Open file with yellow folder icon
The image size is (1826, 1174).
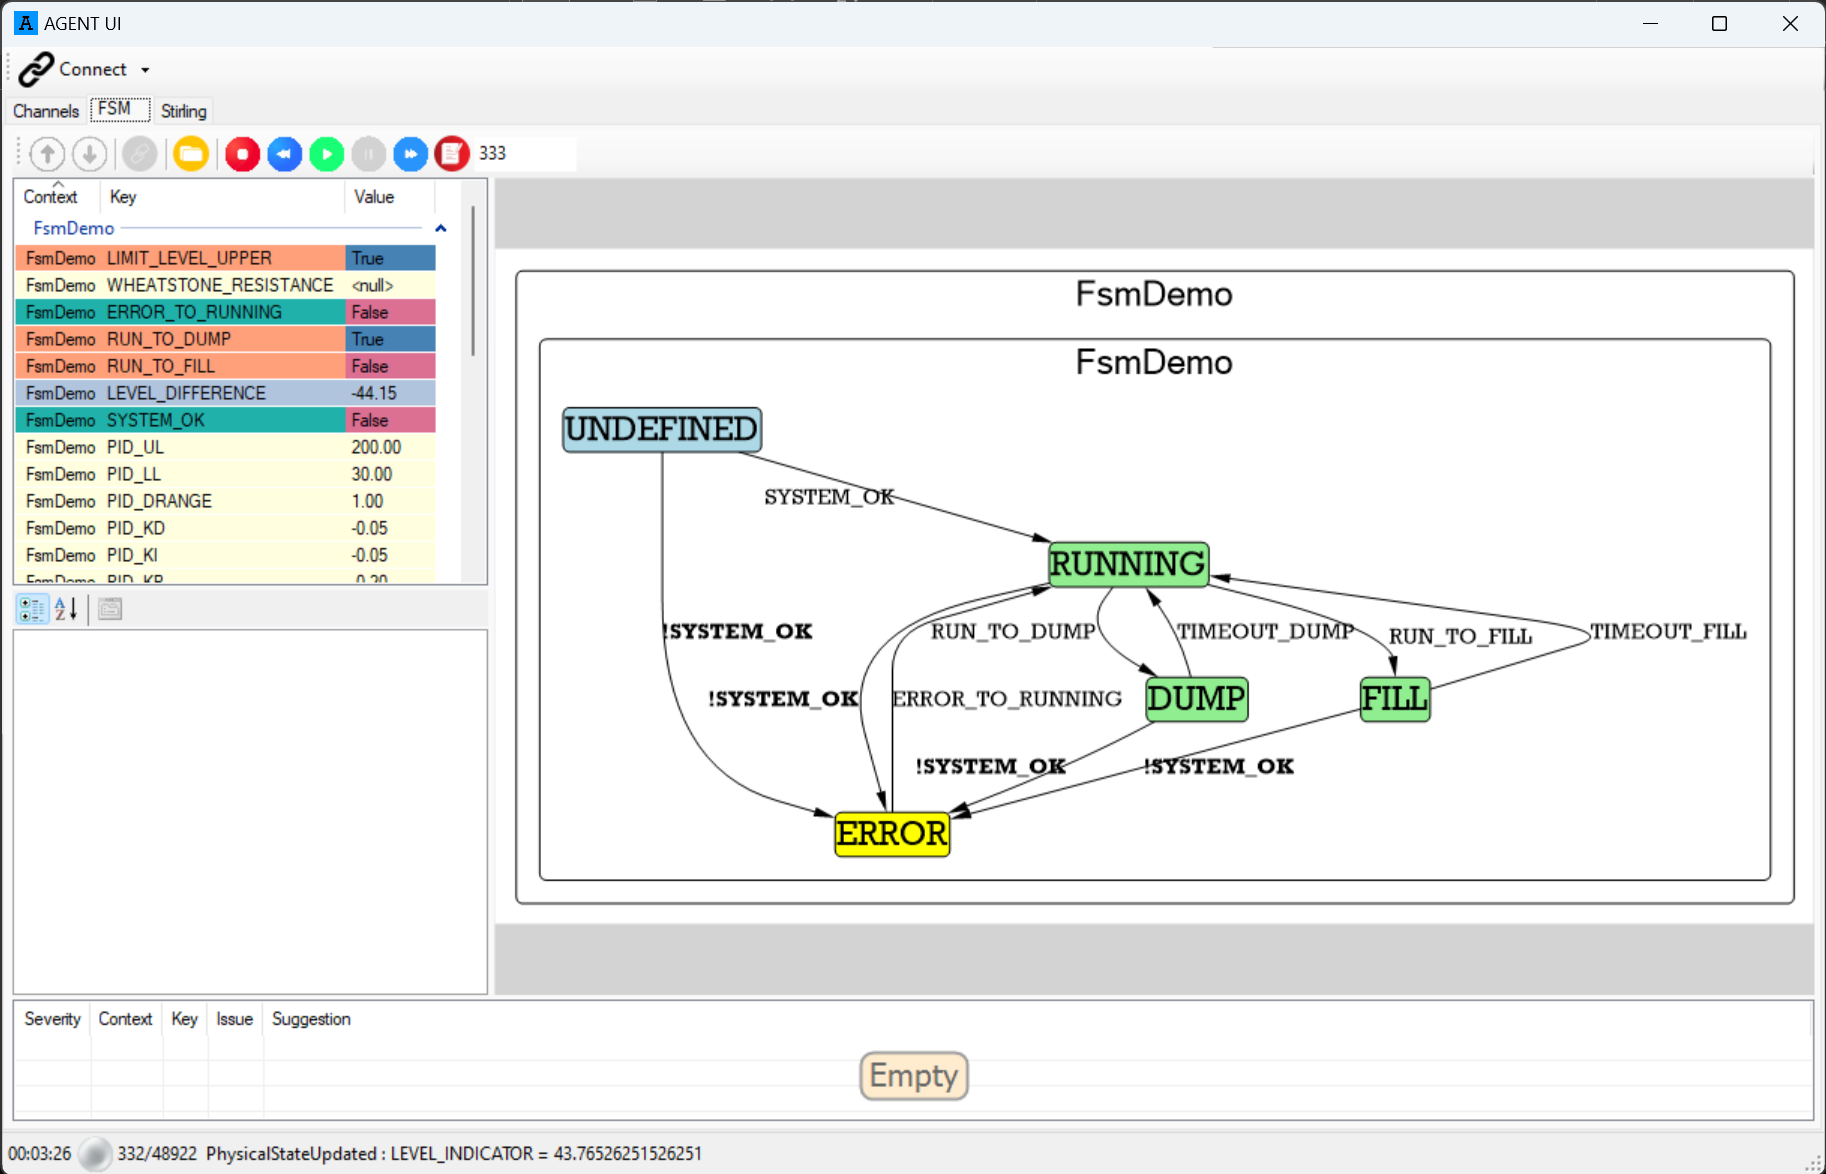tap(191, 154)
